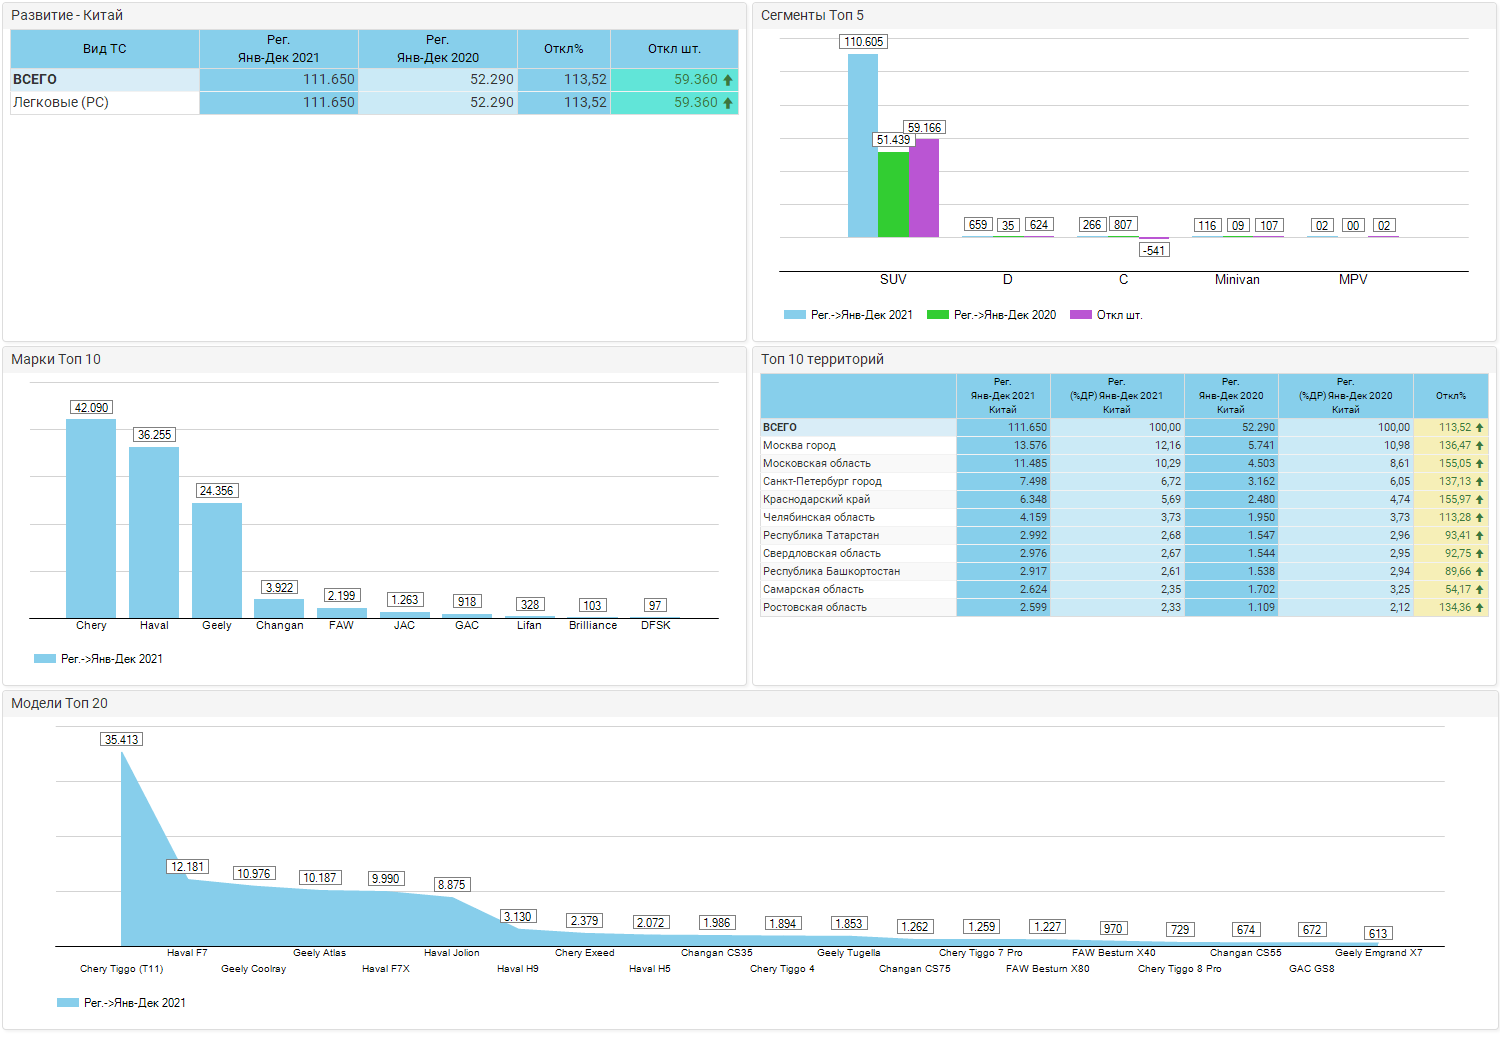Click the Откл шт. column header
This screenshot has height=1060, width=1500.
674,49
